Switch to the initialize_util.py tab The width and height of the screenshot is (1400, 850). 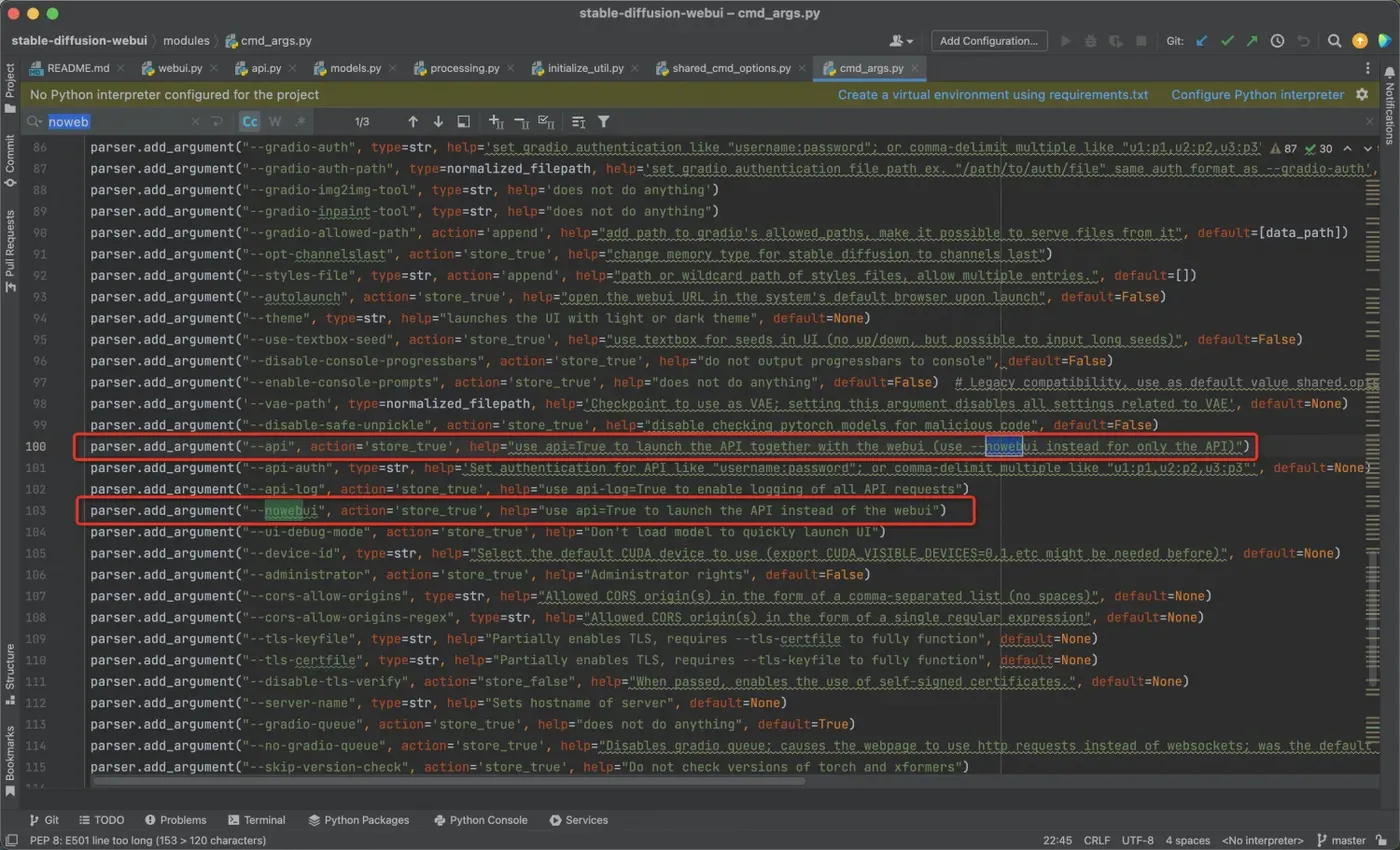tap(585, 68)
